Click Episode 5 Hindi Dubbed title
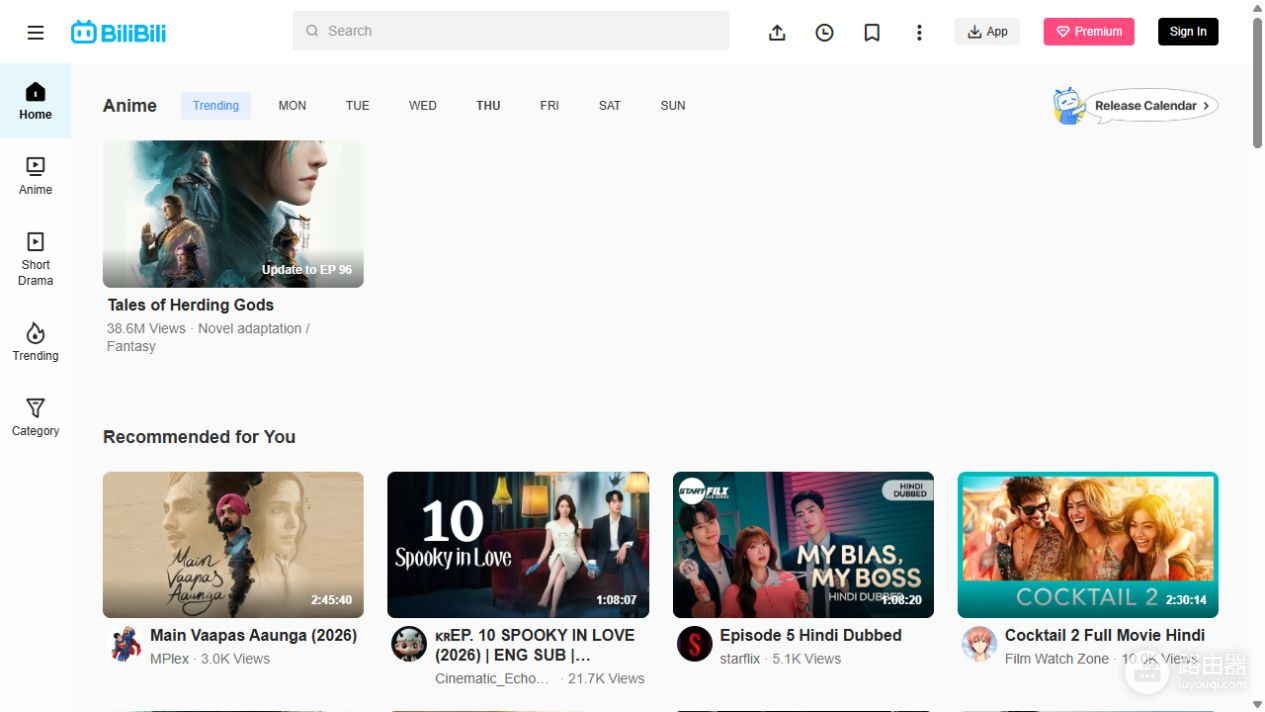 tap(811, 635)
